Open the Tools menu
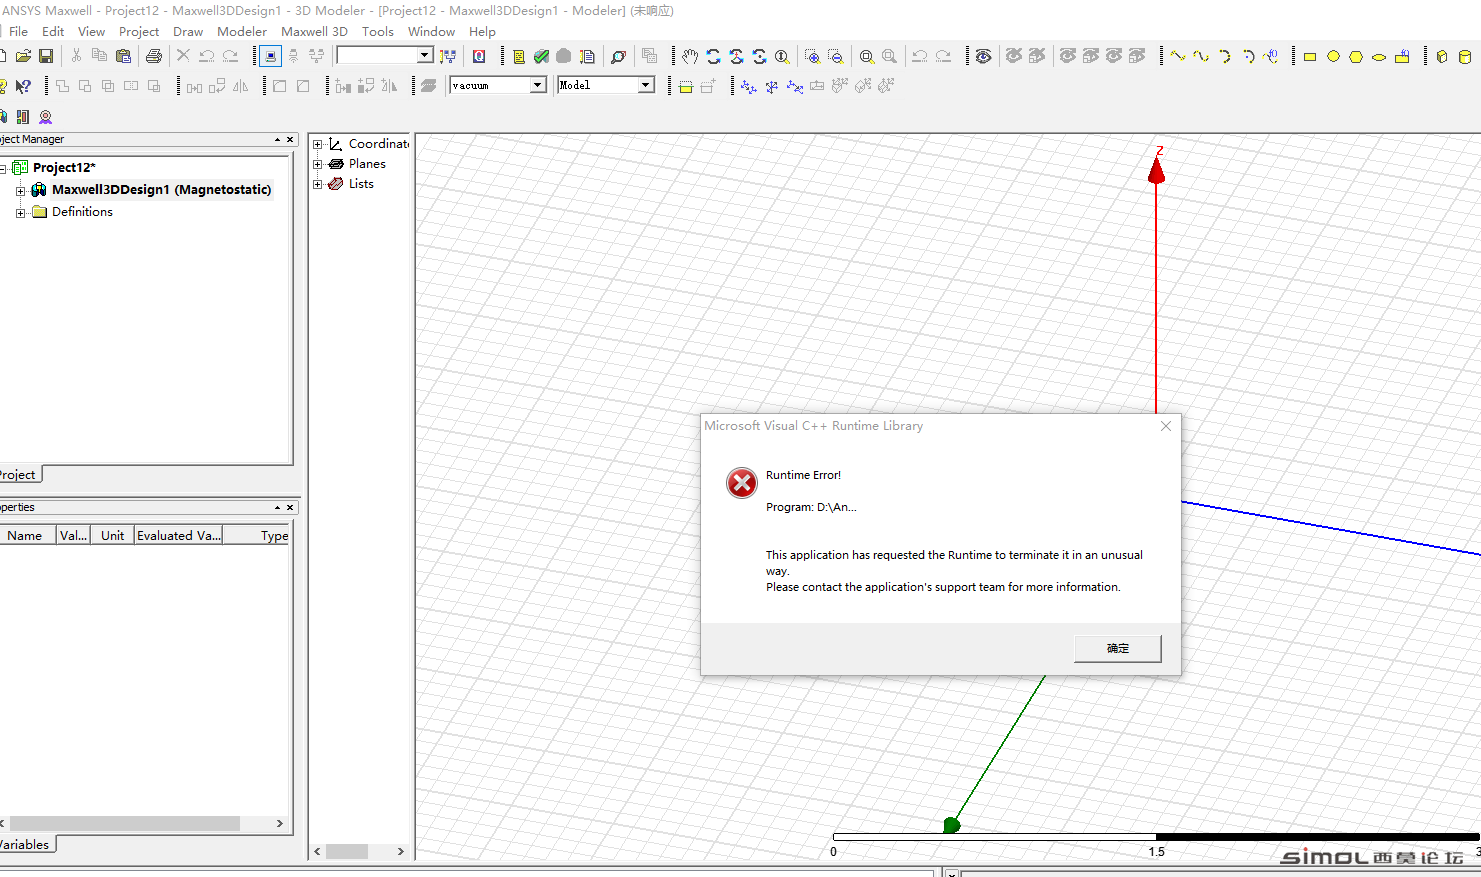Viewport: 1481px width, 877px height. 378,31
